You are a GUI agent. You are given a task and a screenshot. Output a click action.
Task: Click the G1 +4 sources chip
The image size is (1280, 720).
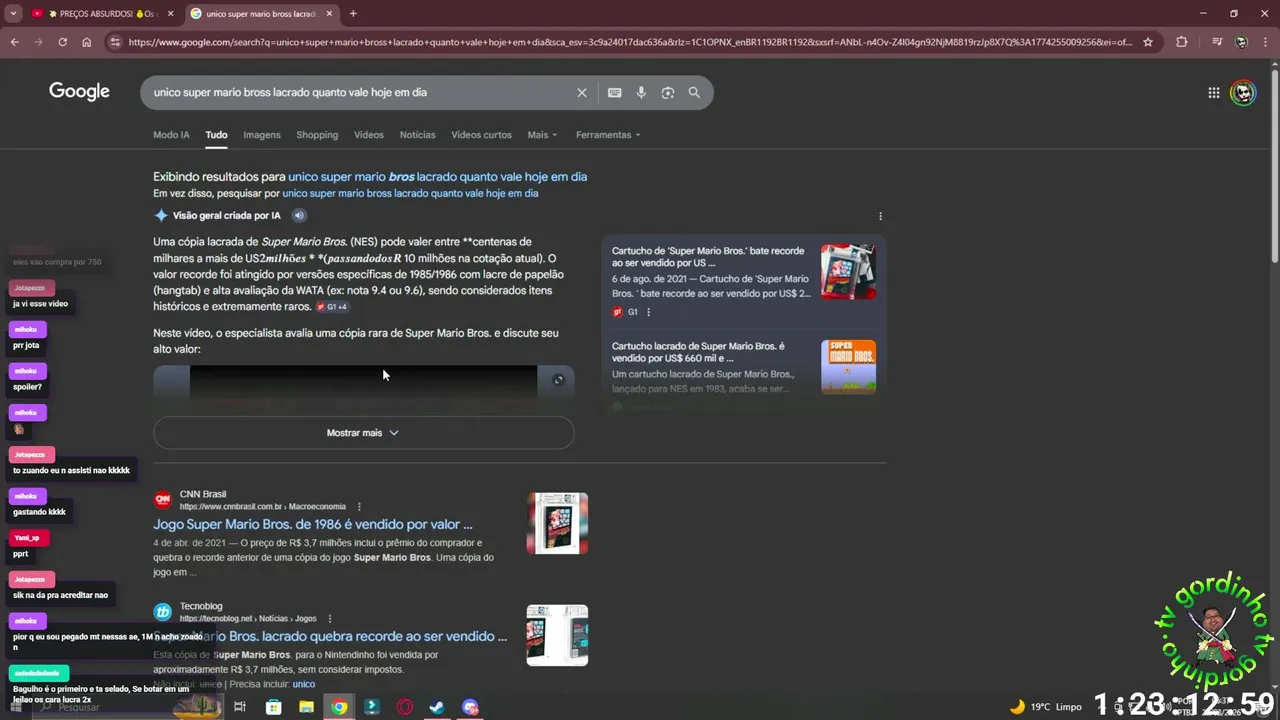332,307
